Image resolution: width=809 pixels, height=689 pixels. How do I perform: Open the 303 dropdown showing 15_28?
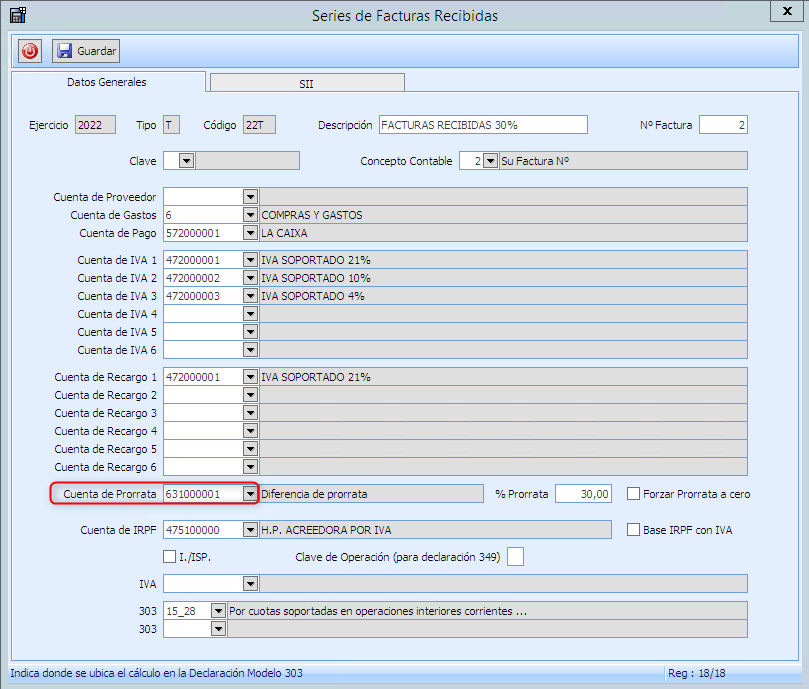[218, 610]
